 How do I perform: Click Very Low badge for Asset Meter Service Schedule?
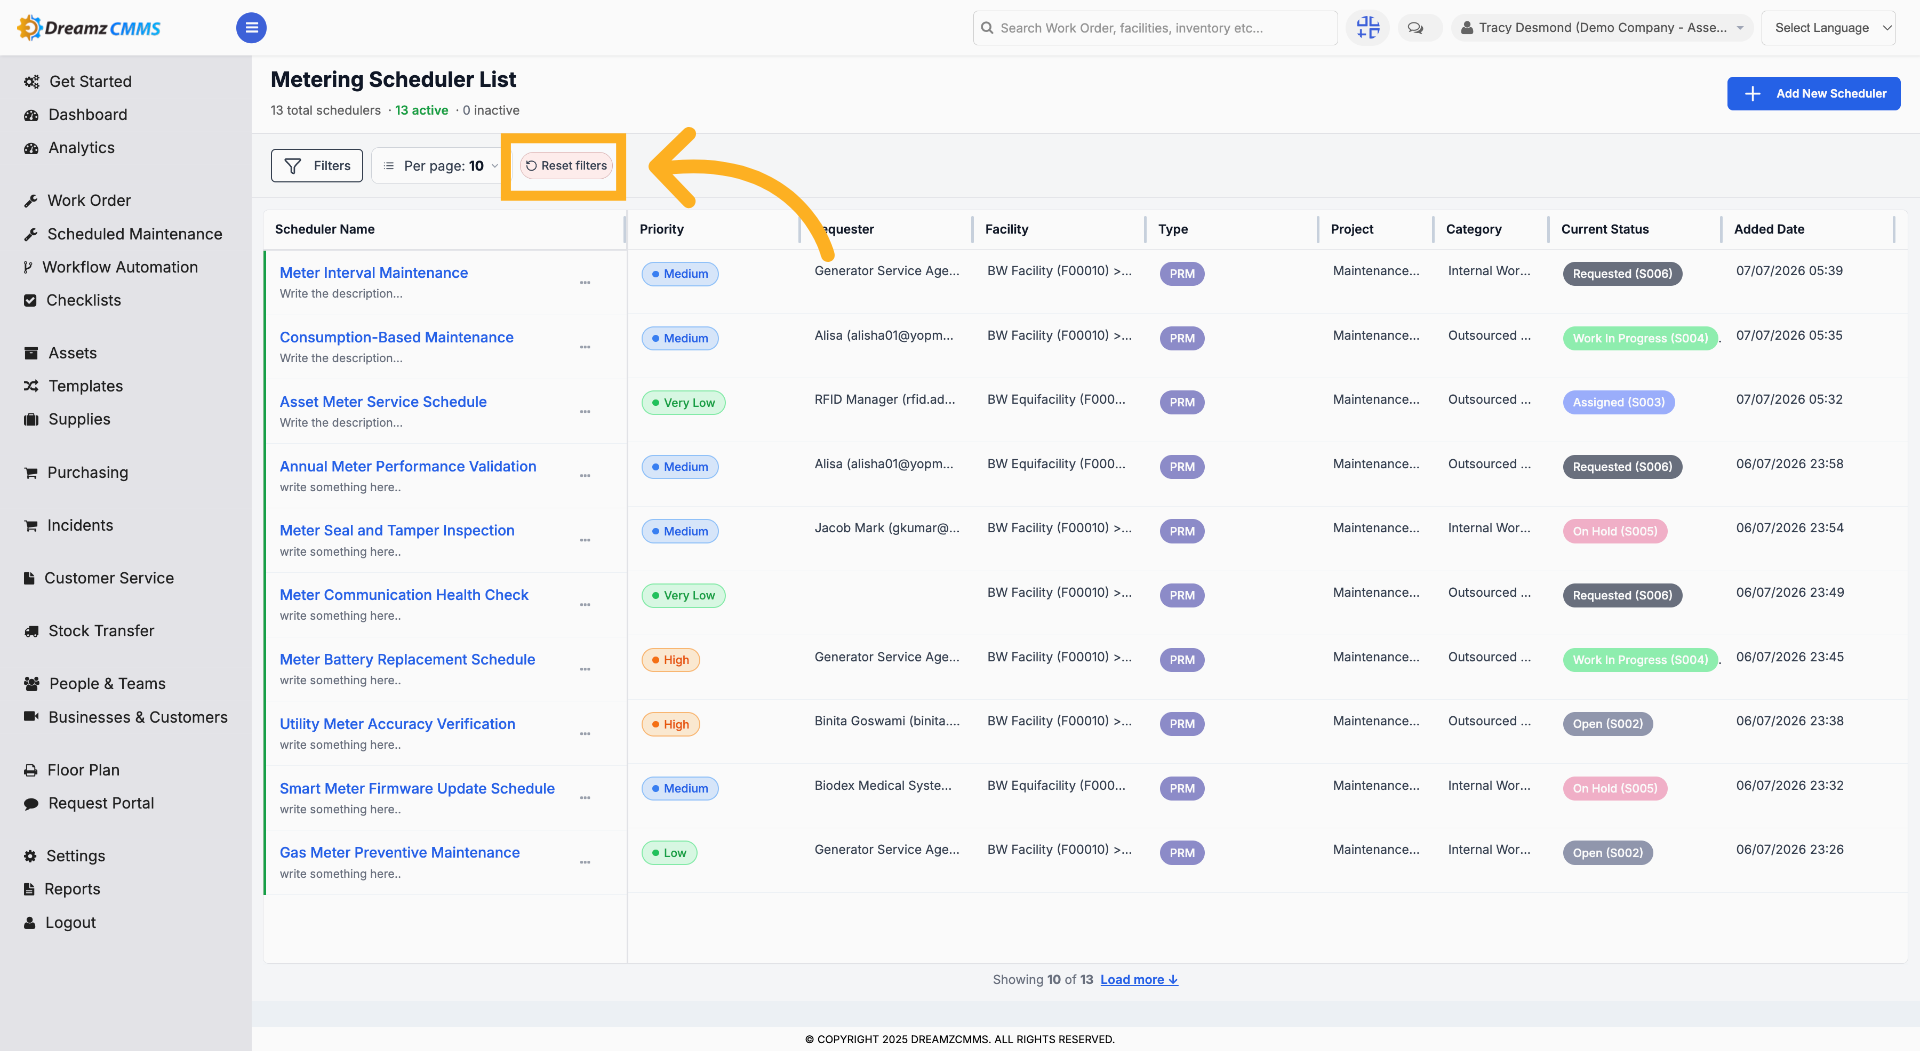(683, 403)
